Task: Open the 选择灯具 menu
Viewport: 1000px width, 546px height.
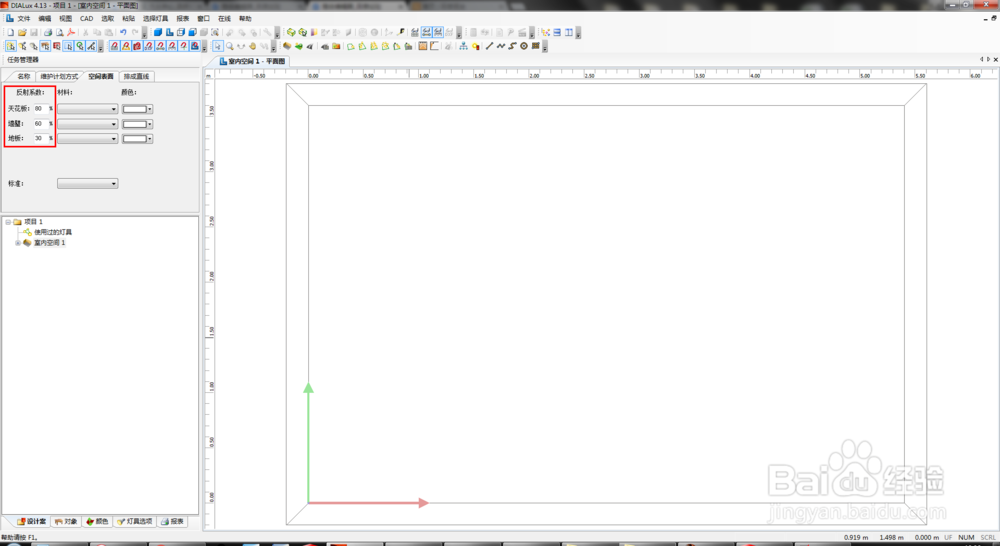Action: tap(156, 18)
